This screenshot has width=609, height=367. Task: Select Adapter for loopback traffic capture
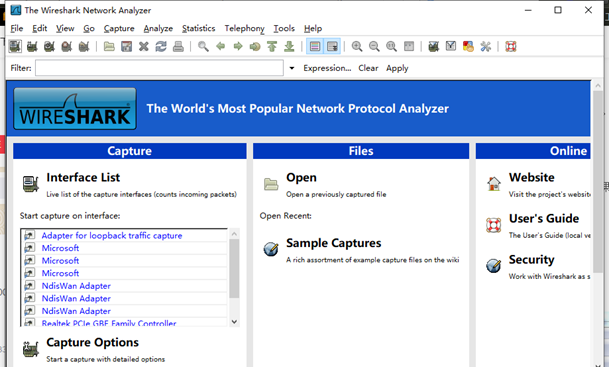[x=112, y=235]
